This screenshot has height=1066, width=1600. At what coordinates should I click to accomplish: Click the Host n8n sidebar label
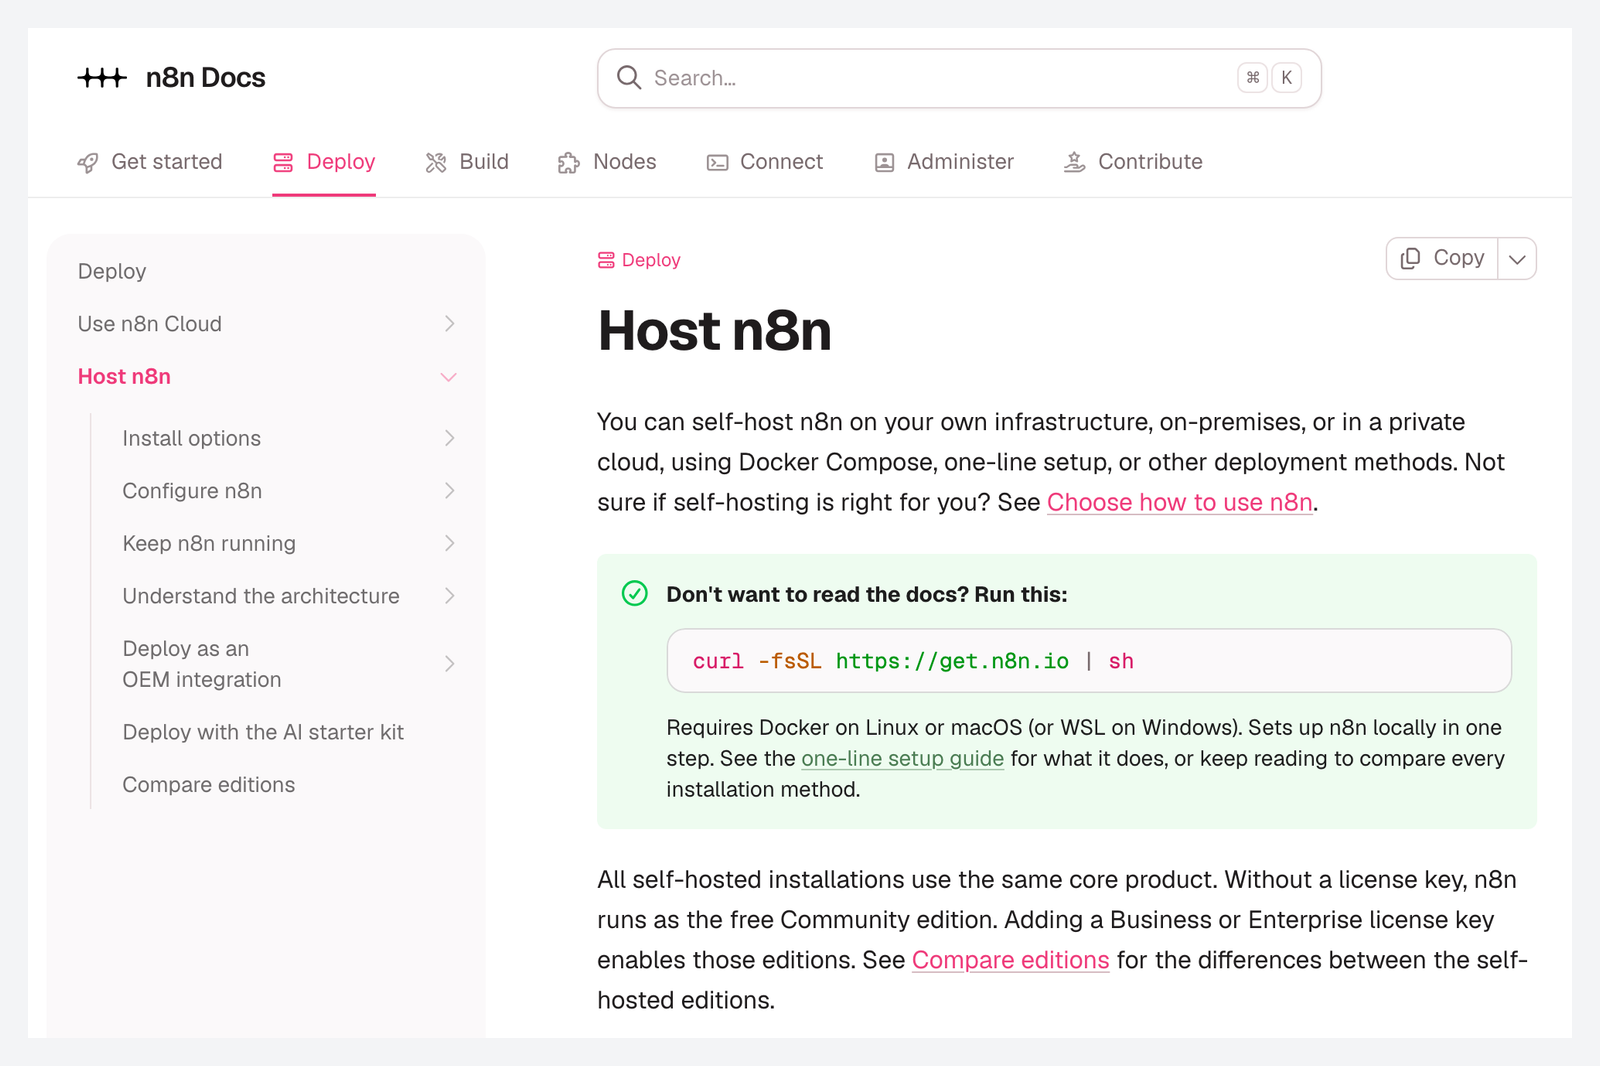124,377
